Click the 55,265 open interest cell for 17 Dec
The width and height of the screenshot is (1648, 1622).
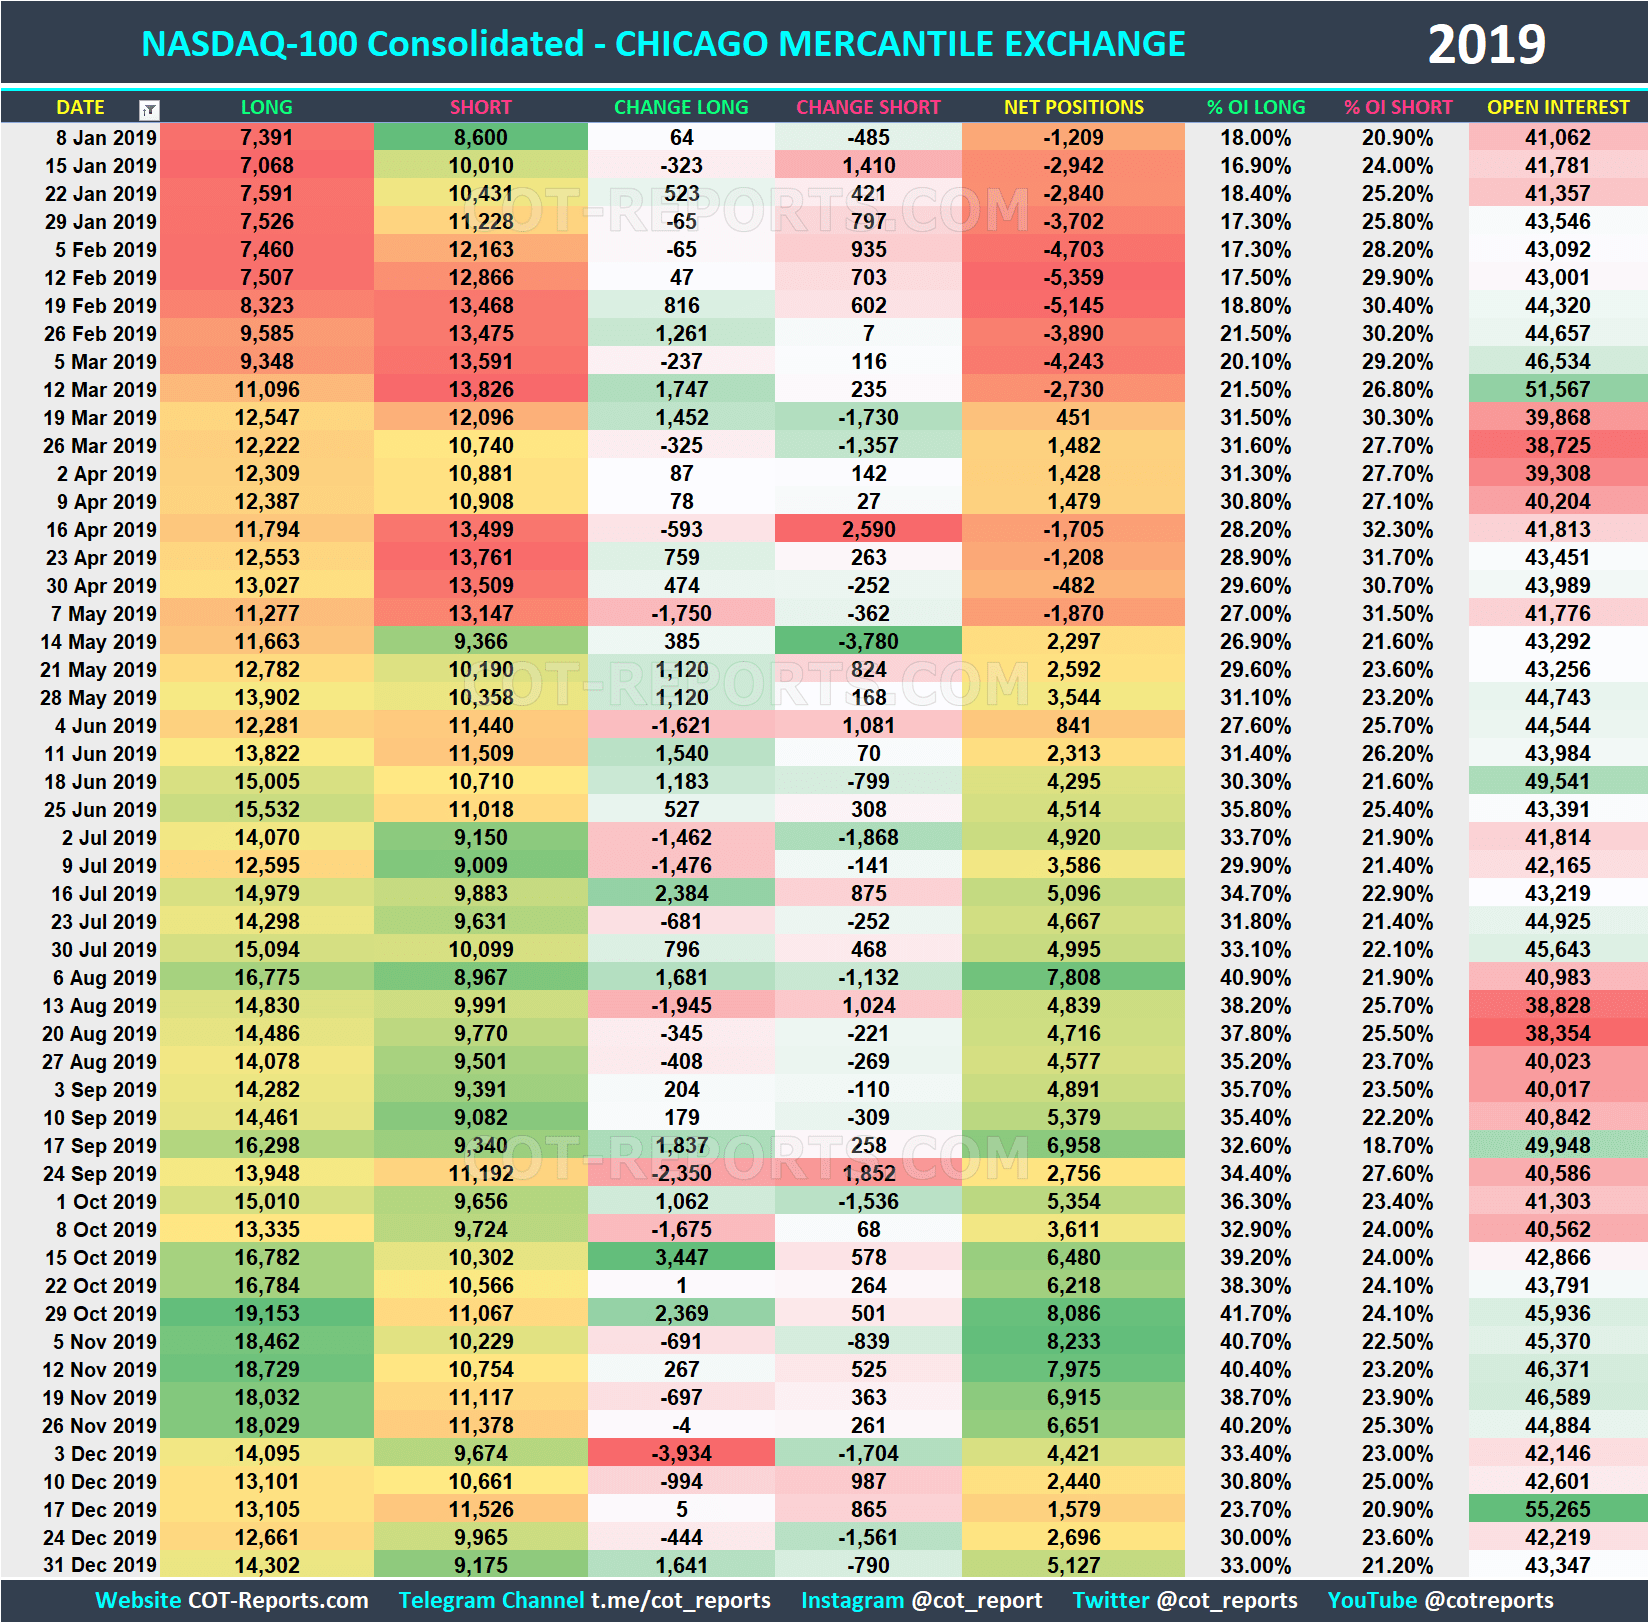(x=1559, y=1509)
